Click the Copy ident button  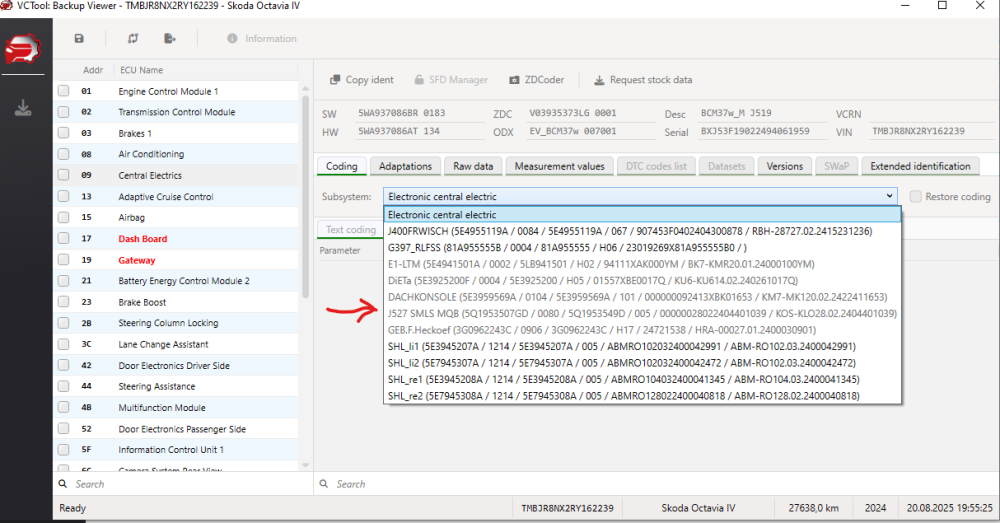point(362,80)
